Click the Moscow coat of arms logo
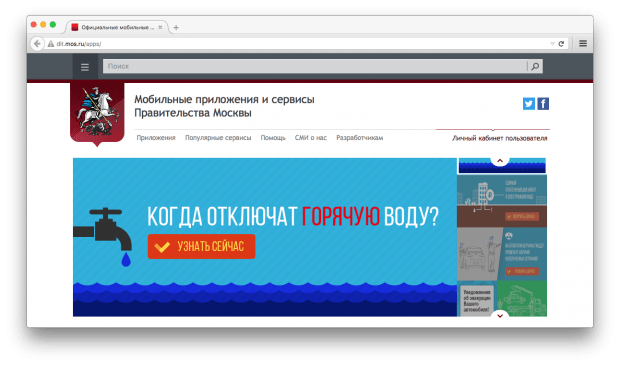 click(x=97, y=114)
